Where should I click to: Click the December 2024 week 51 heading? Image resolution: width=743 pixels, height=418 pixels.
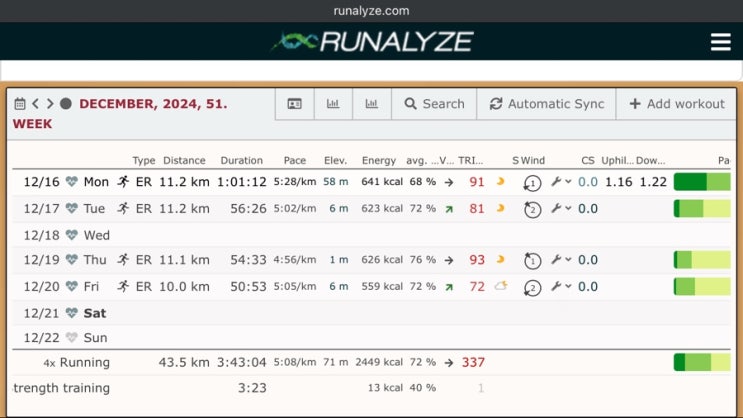point(120,114)
